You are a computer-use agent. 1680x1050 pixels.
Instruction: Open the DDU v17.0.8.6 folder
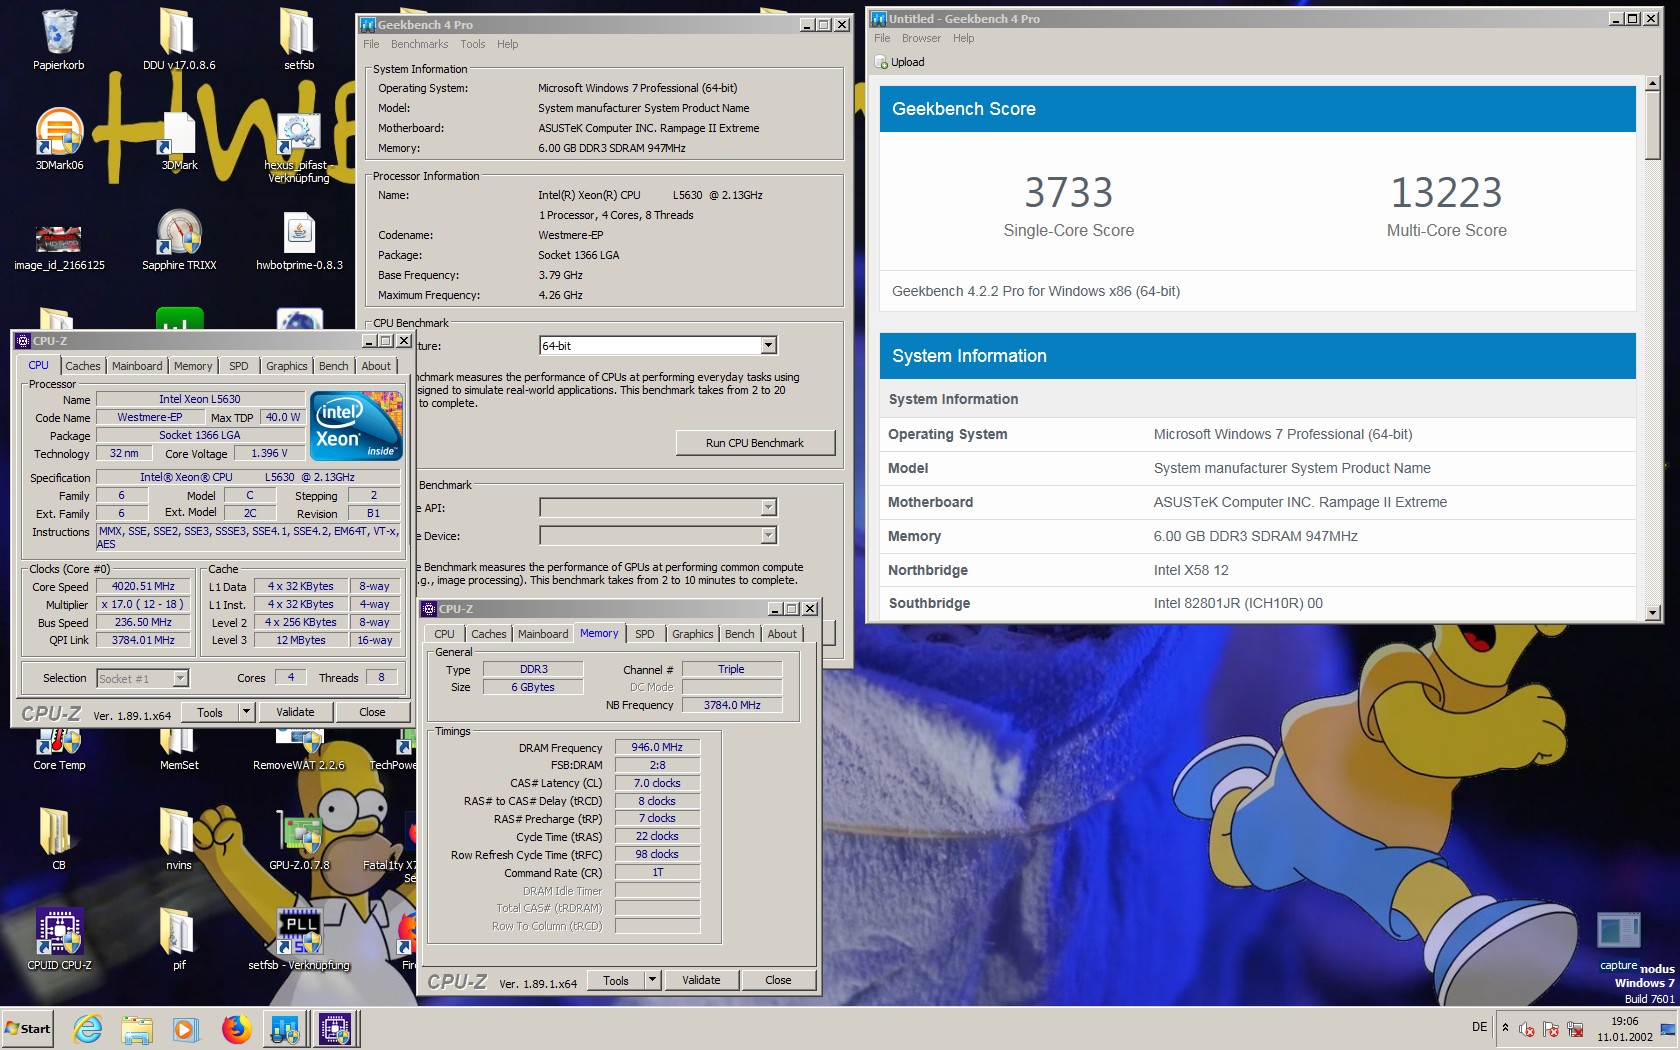[179, 40]
